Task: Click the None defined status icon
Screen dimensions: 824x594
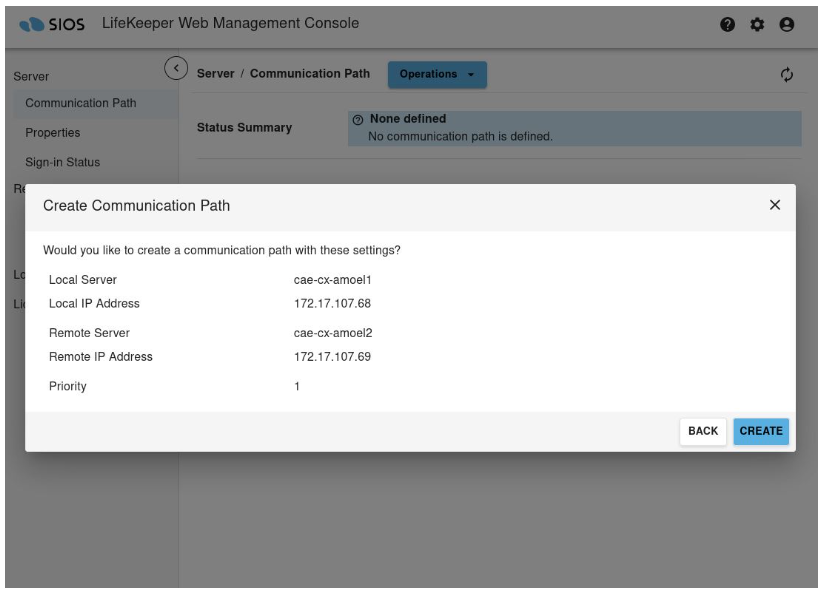Action: [358, 120]
